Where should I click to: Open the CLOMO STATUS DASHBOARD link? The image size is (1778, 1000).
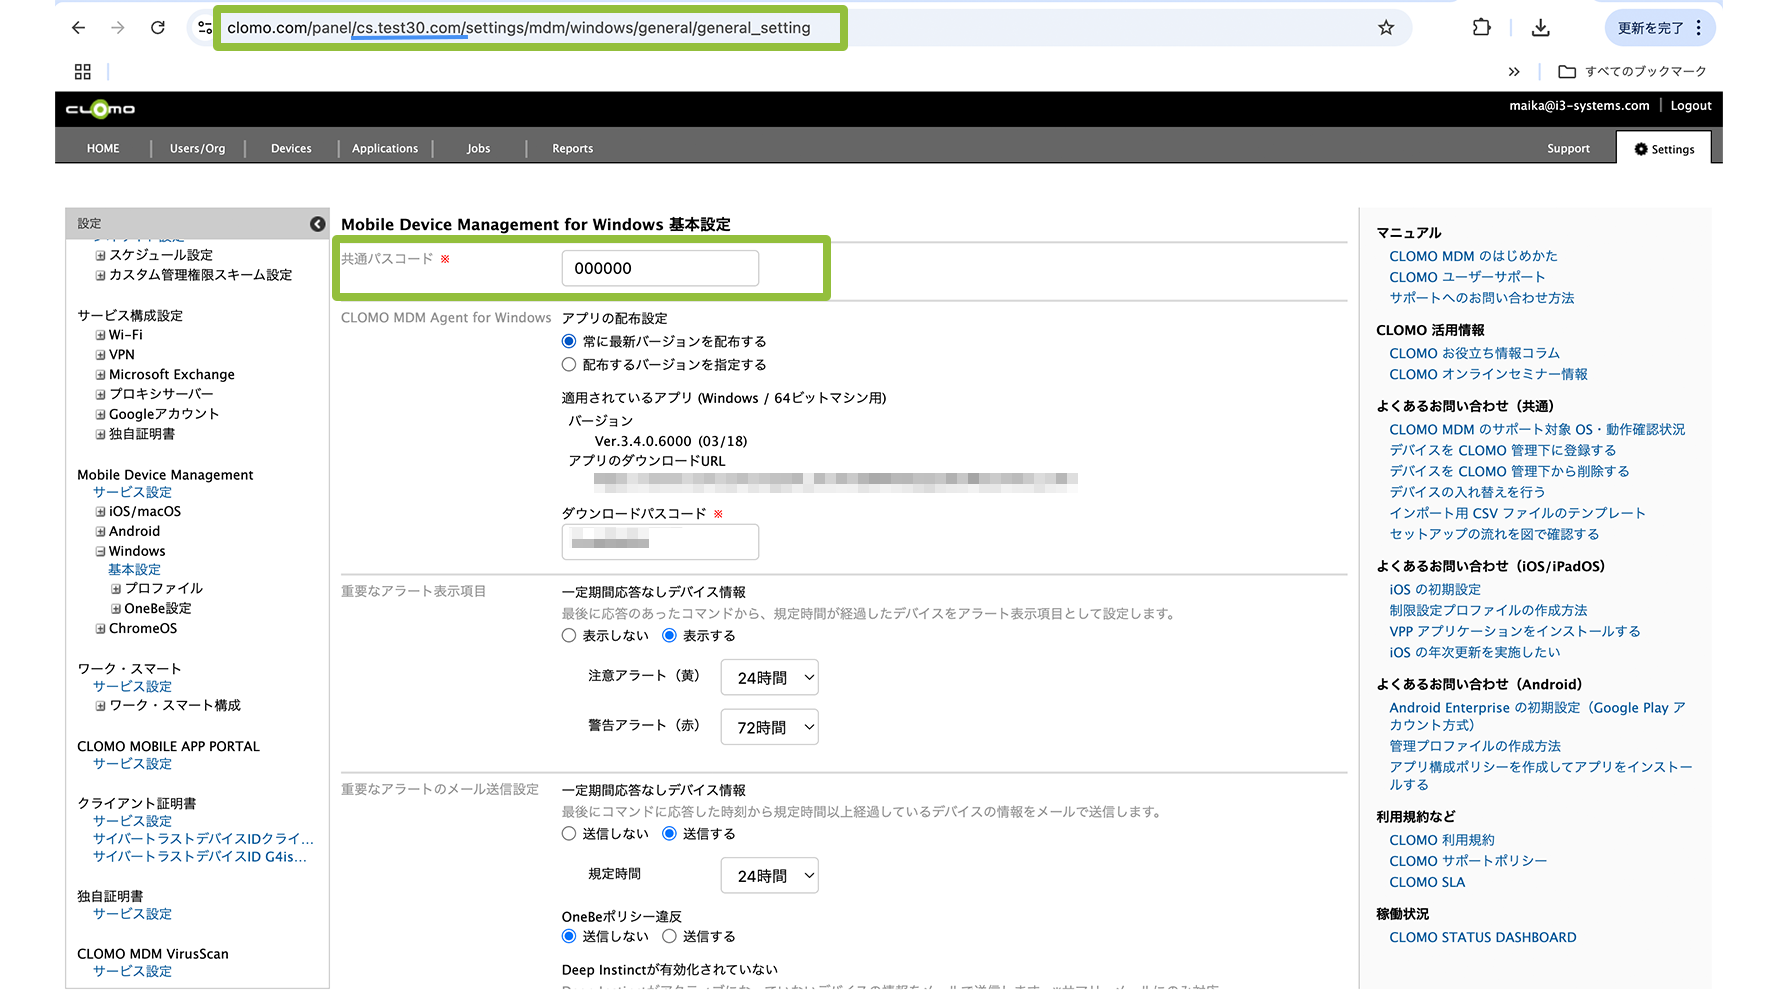[1482, 937]
